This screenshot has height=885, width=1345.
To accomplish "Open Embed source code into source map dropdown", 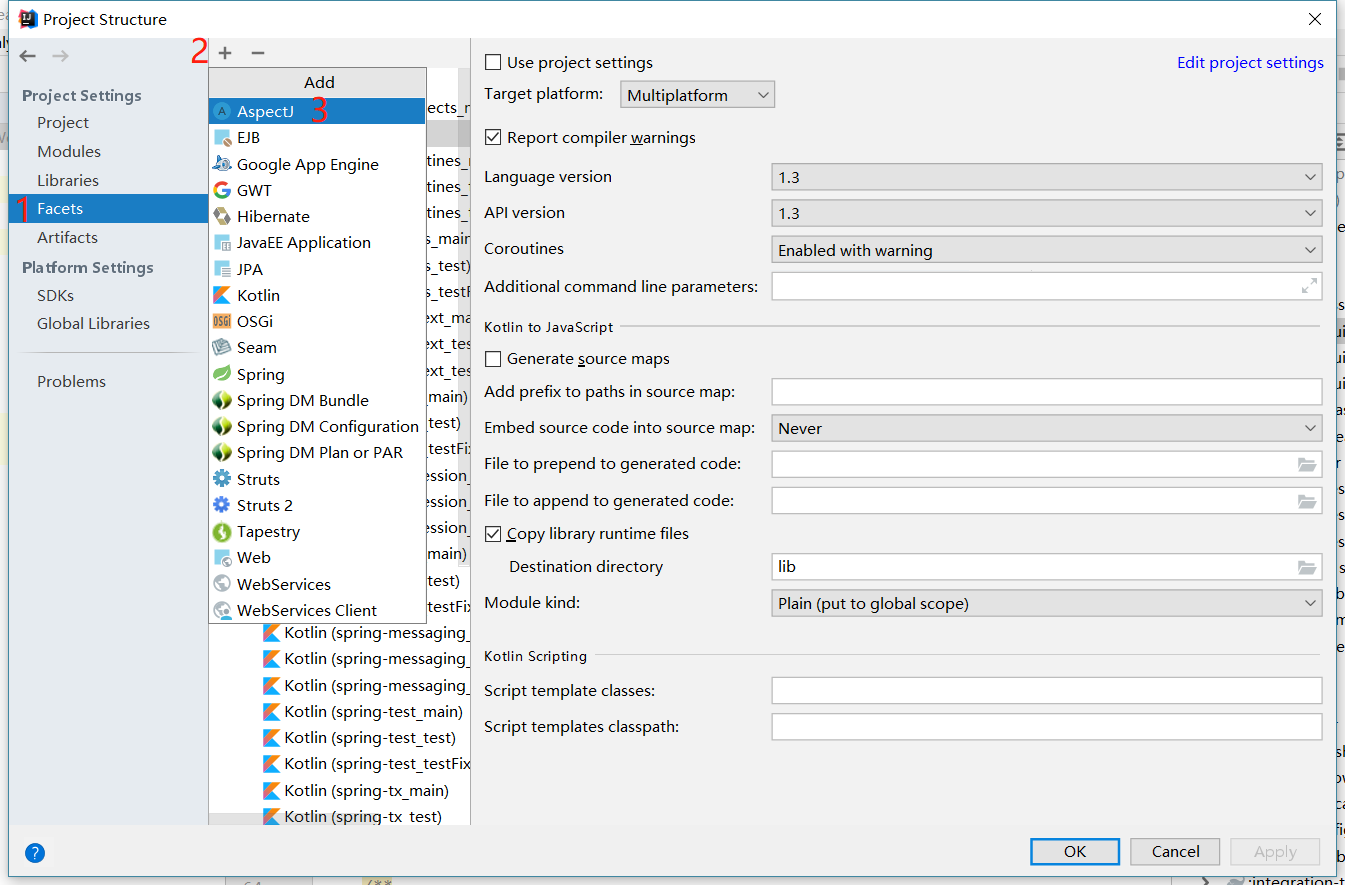I will click(x=1047, y=428).
